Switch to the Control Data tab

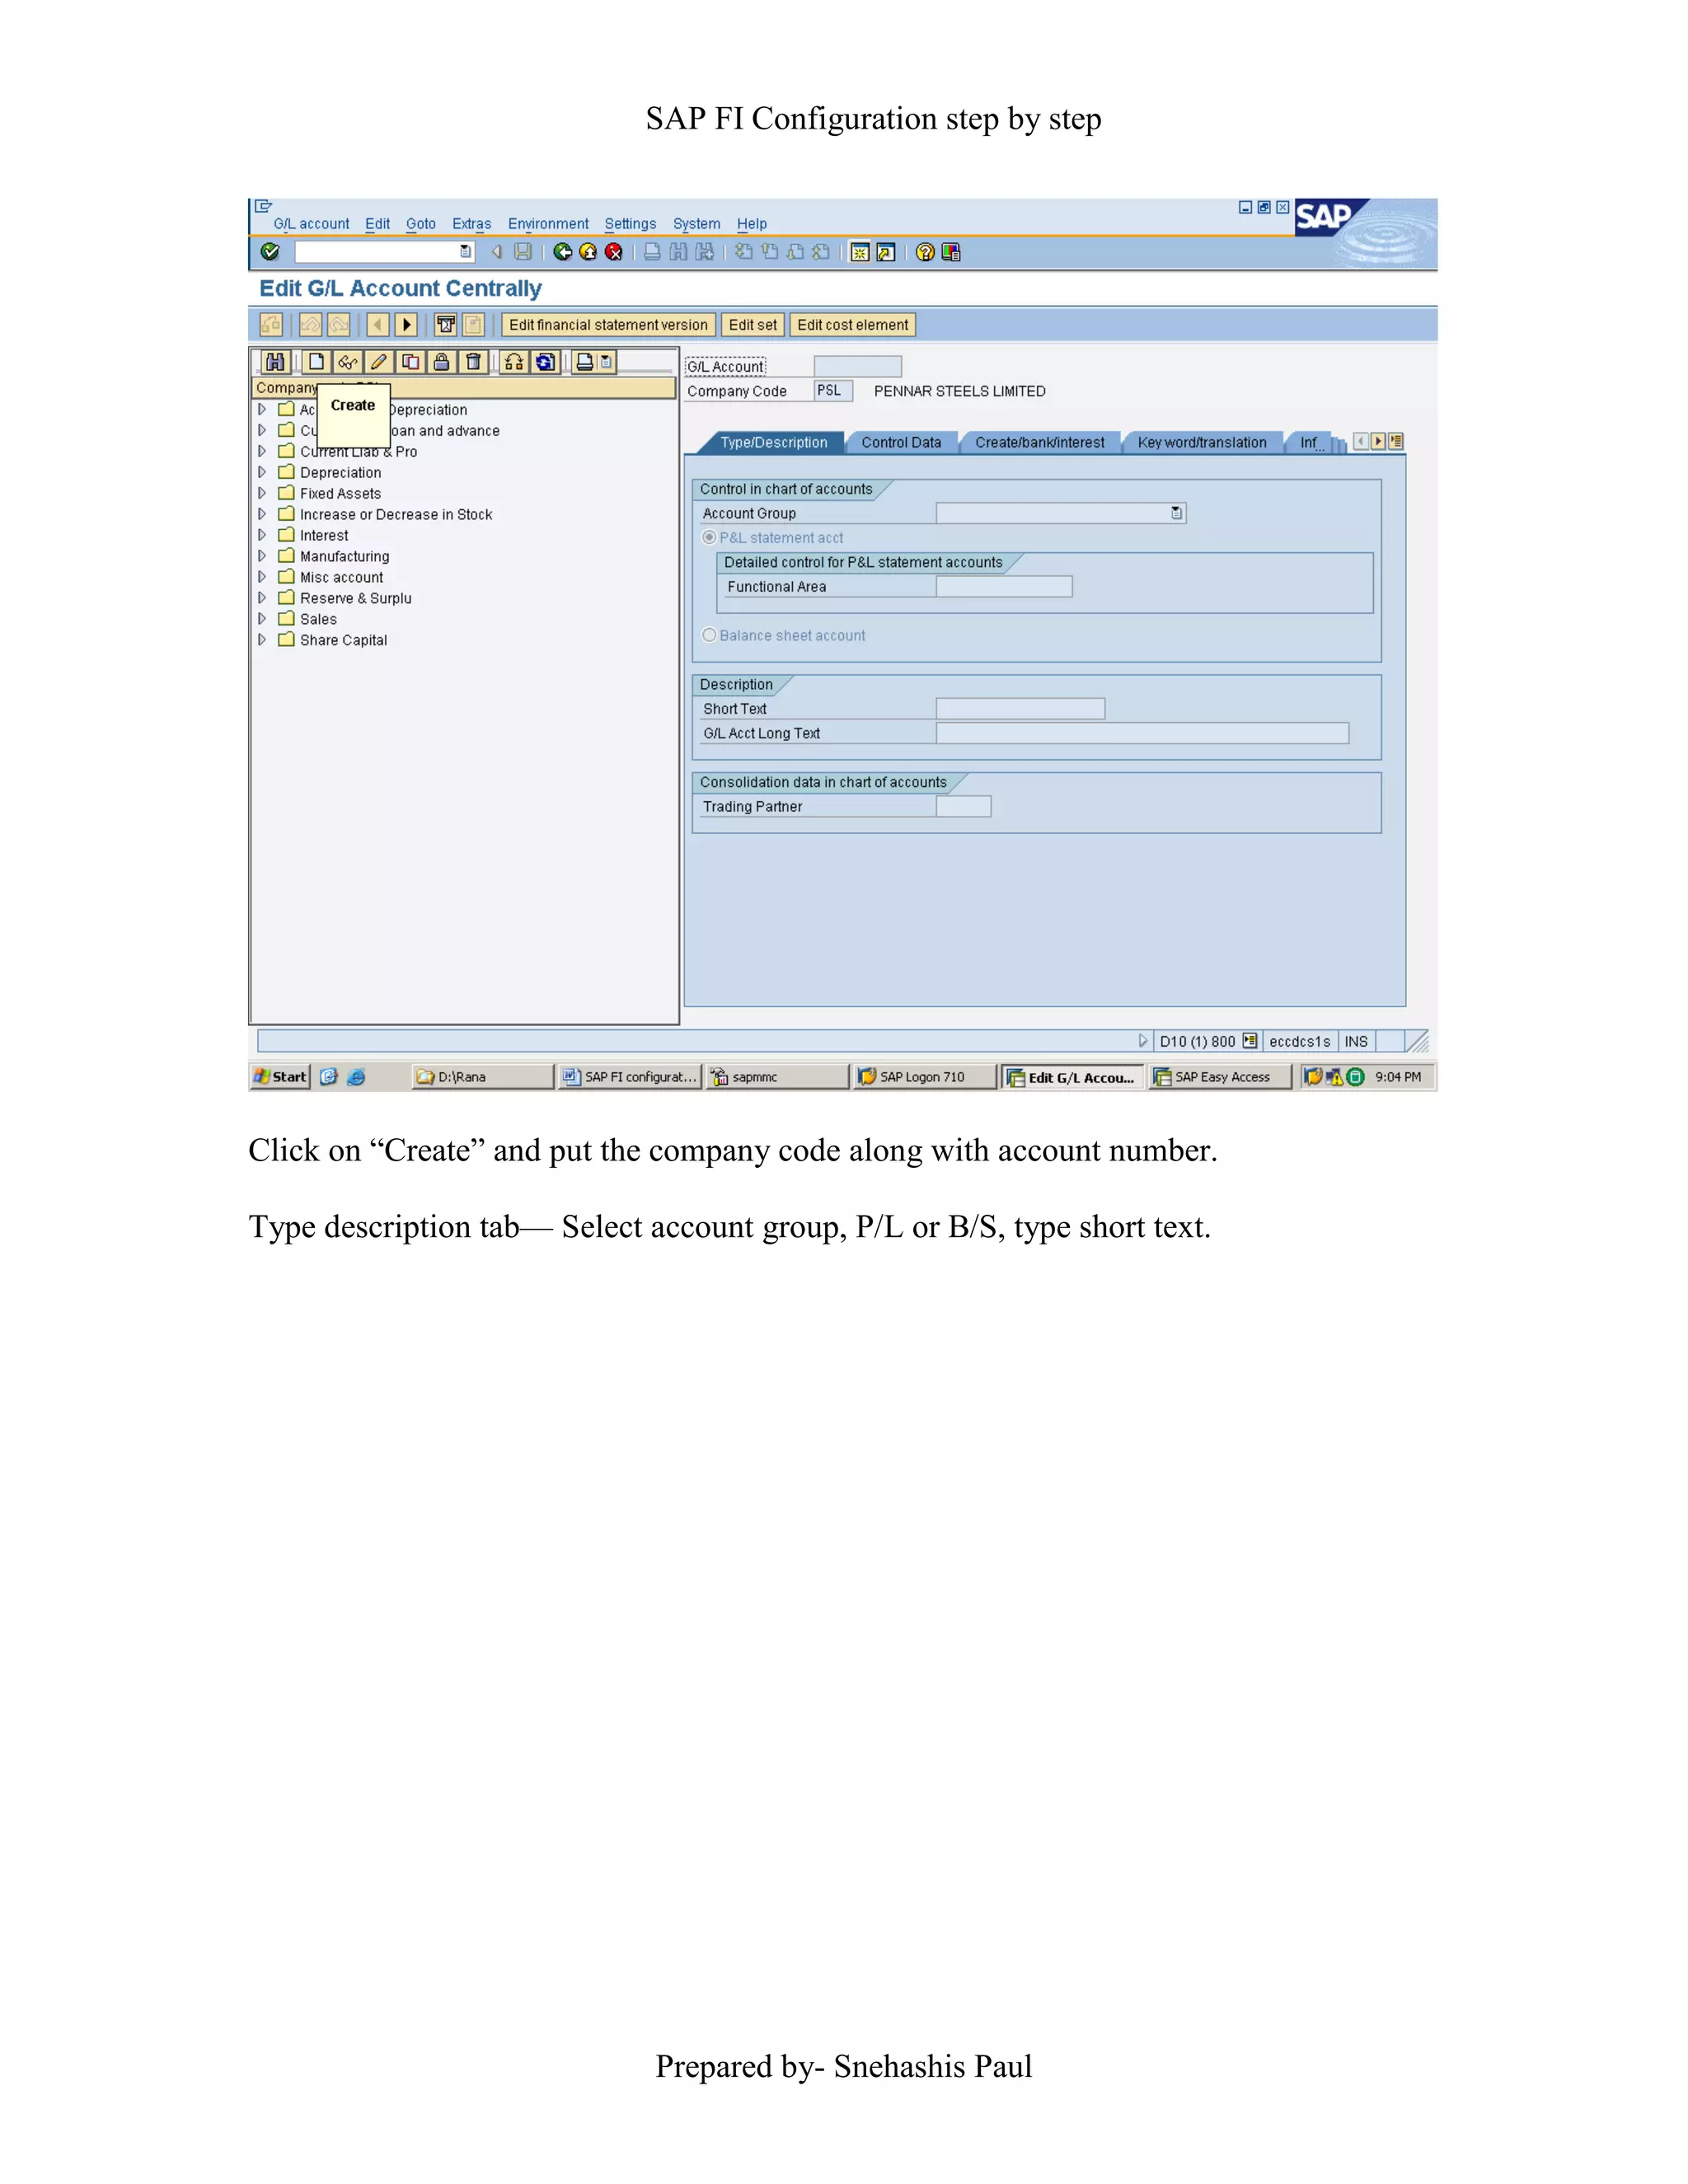[901, 442]
